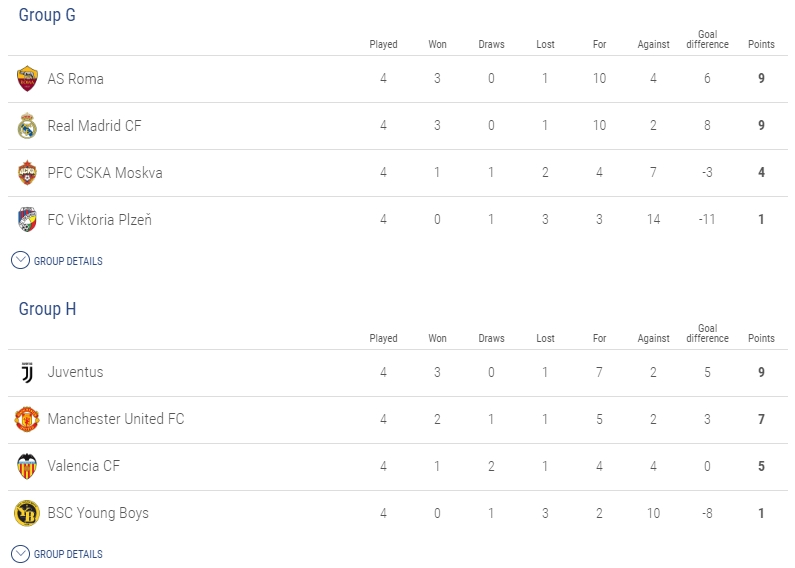
Task: Open the Valencia CF crest icon
Action: [27, 466]
